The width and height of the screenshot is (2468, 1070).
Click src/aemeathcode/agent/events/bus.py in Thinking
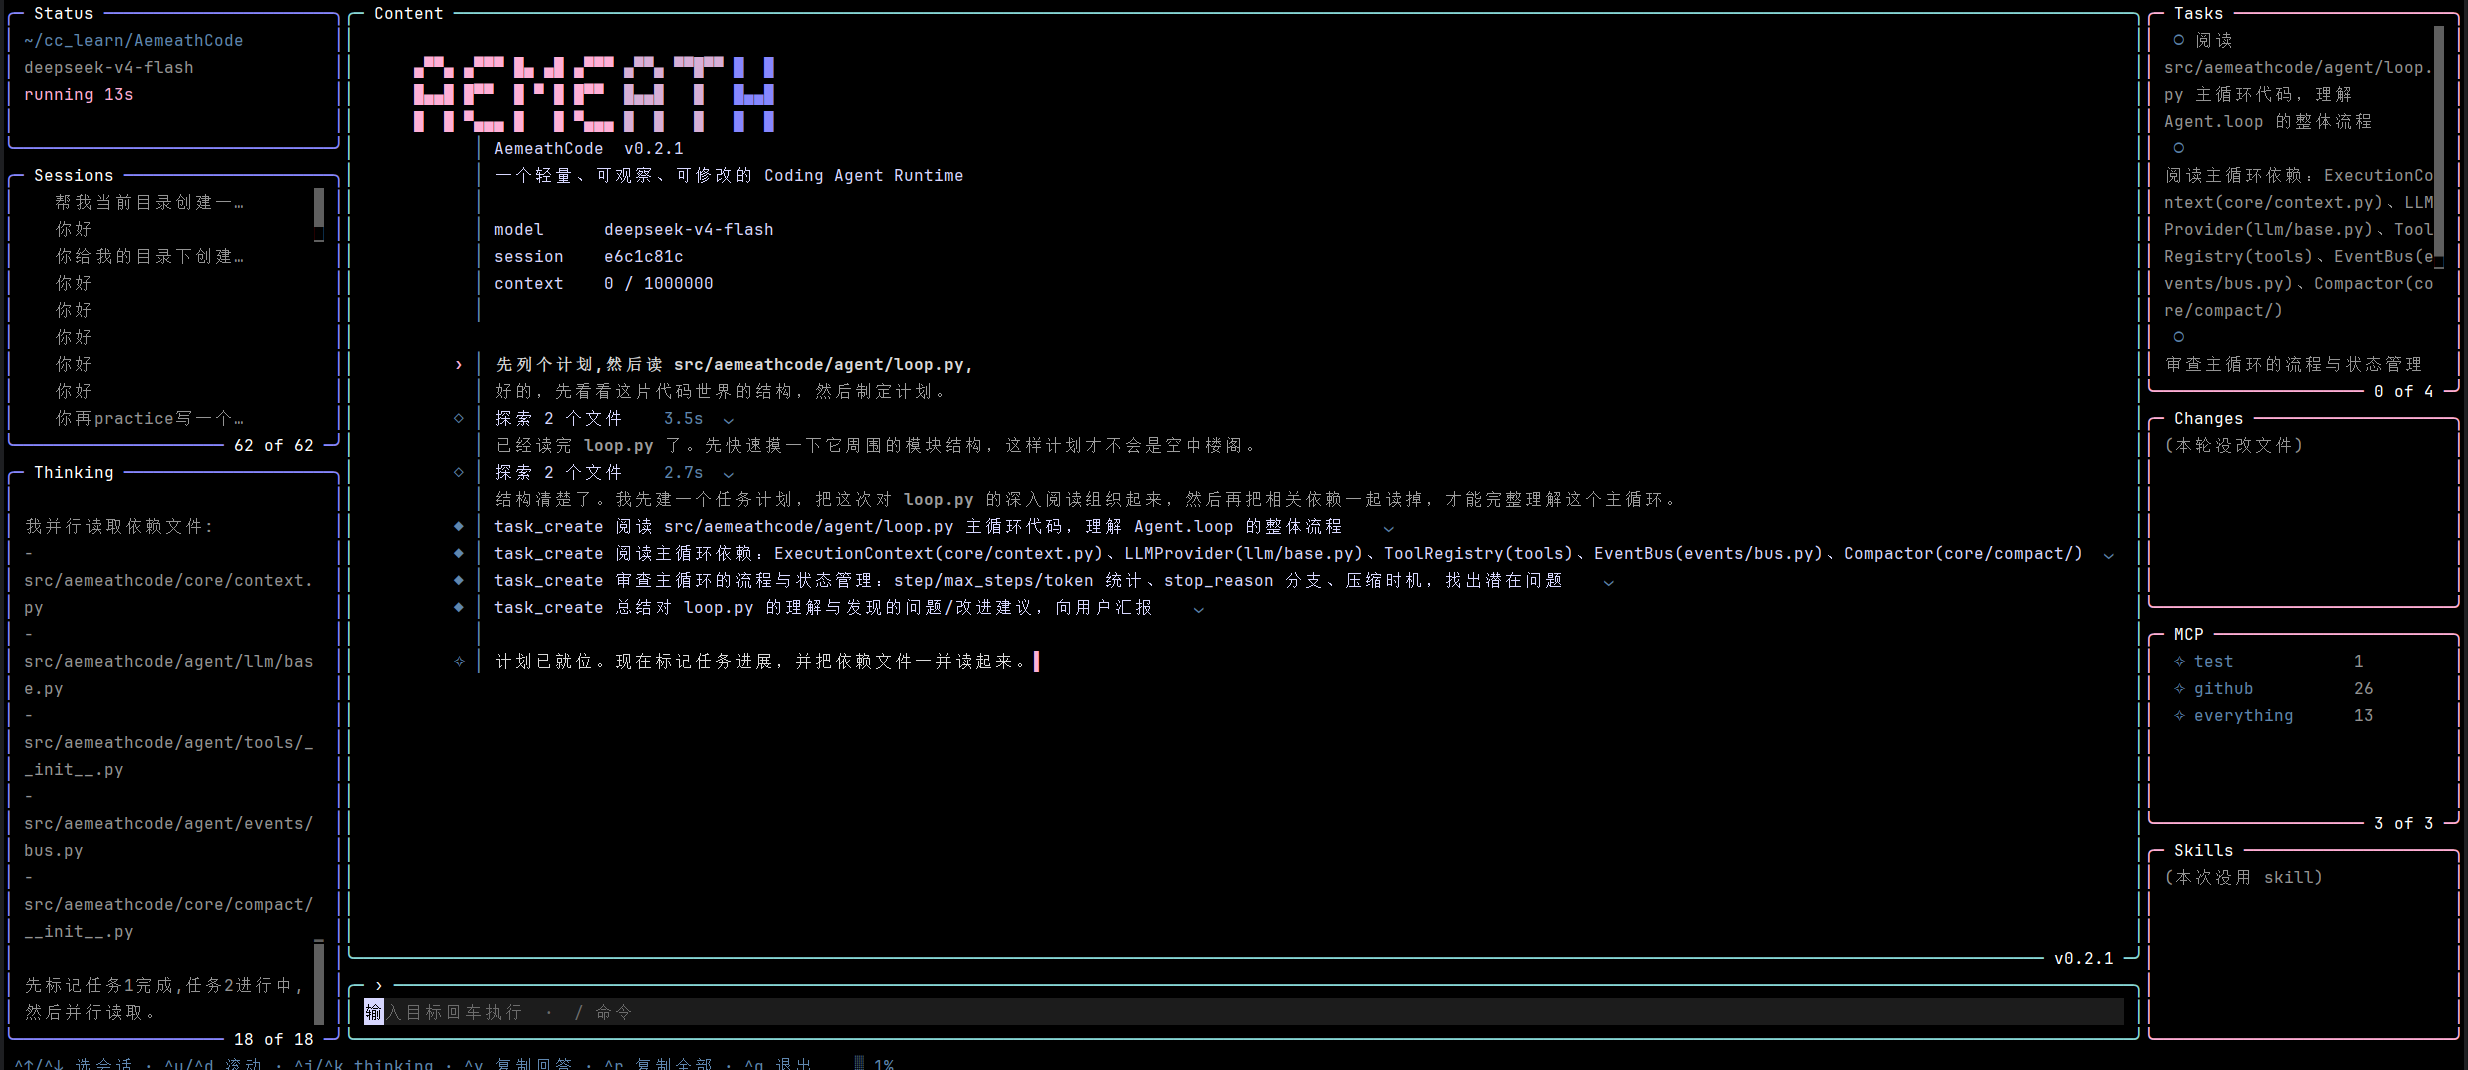(x=169, y=837)
